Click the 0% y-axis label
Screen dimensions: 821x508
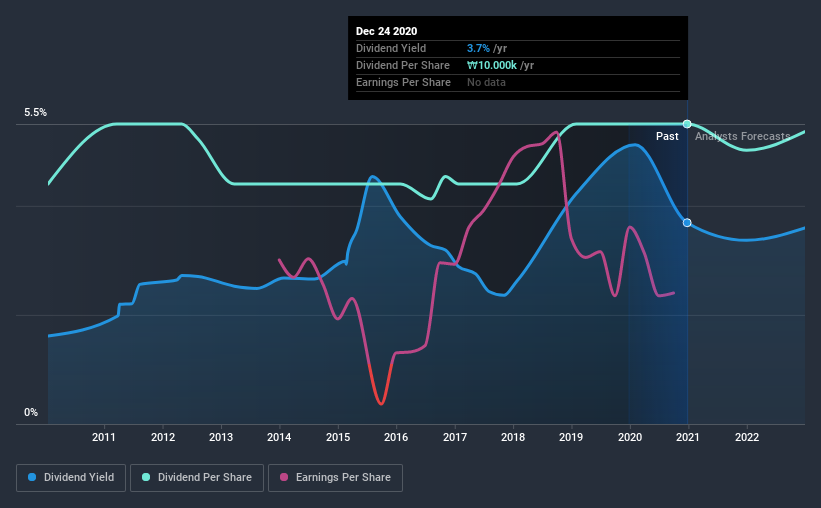pos(31,413)
